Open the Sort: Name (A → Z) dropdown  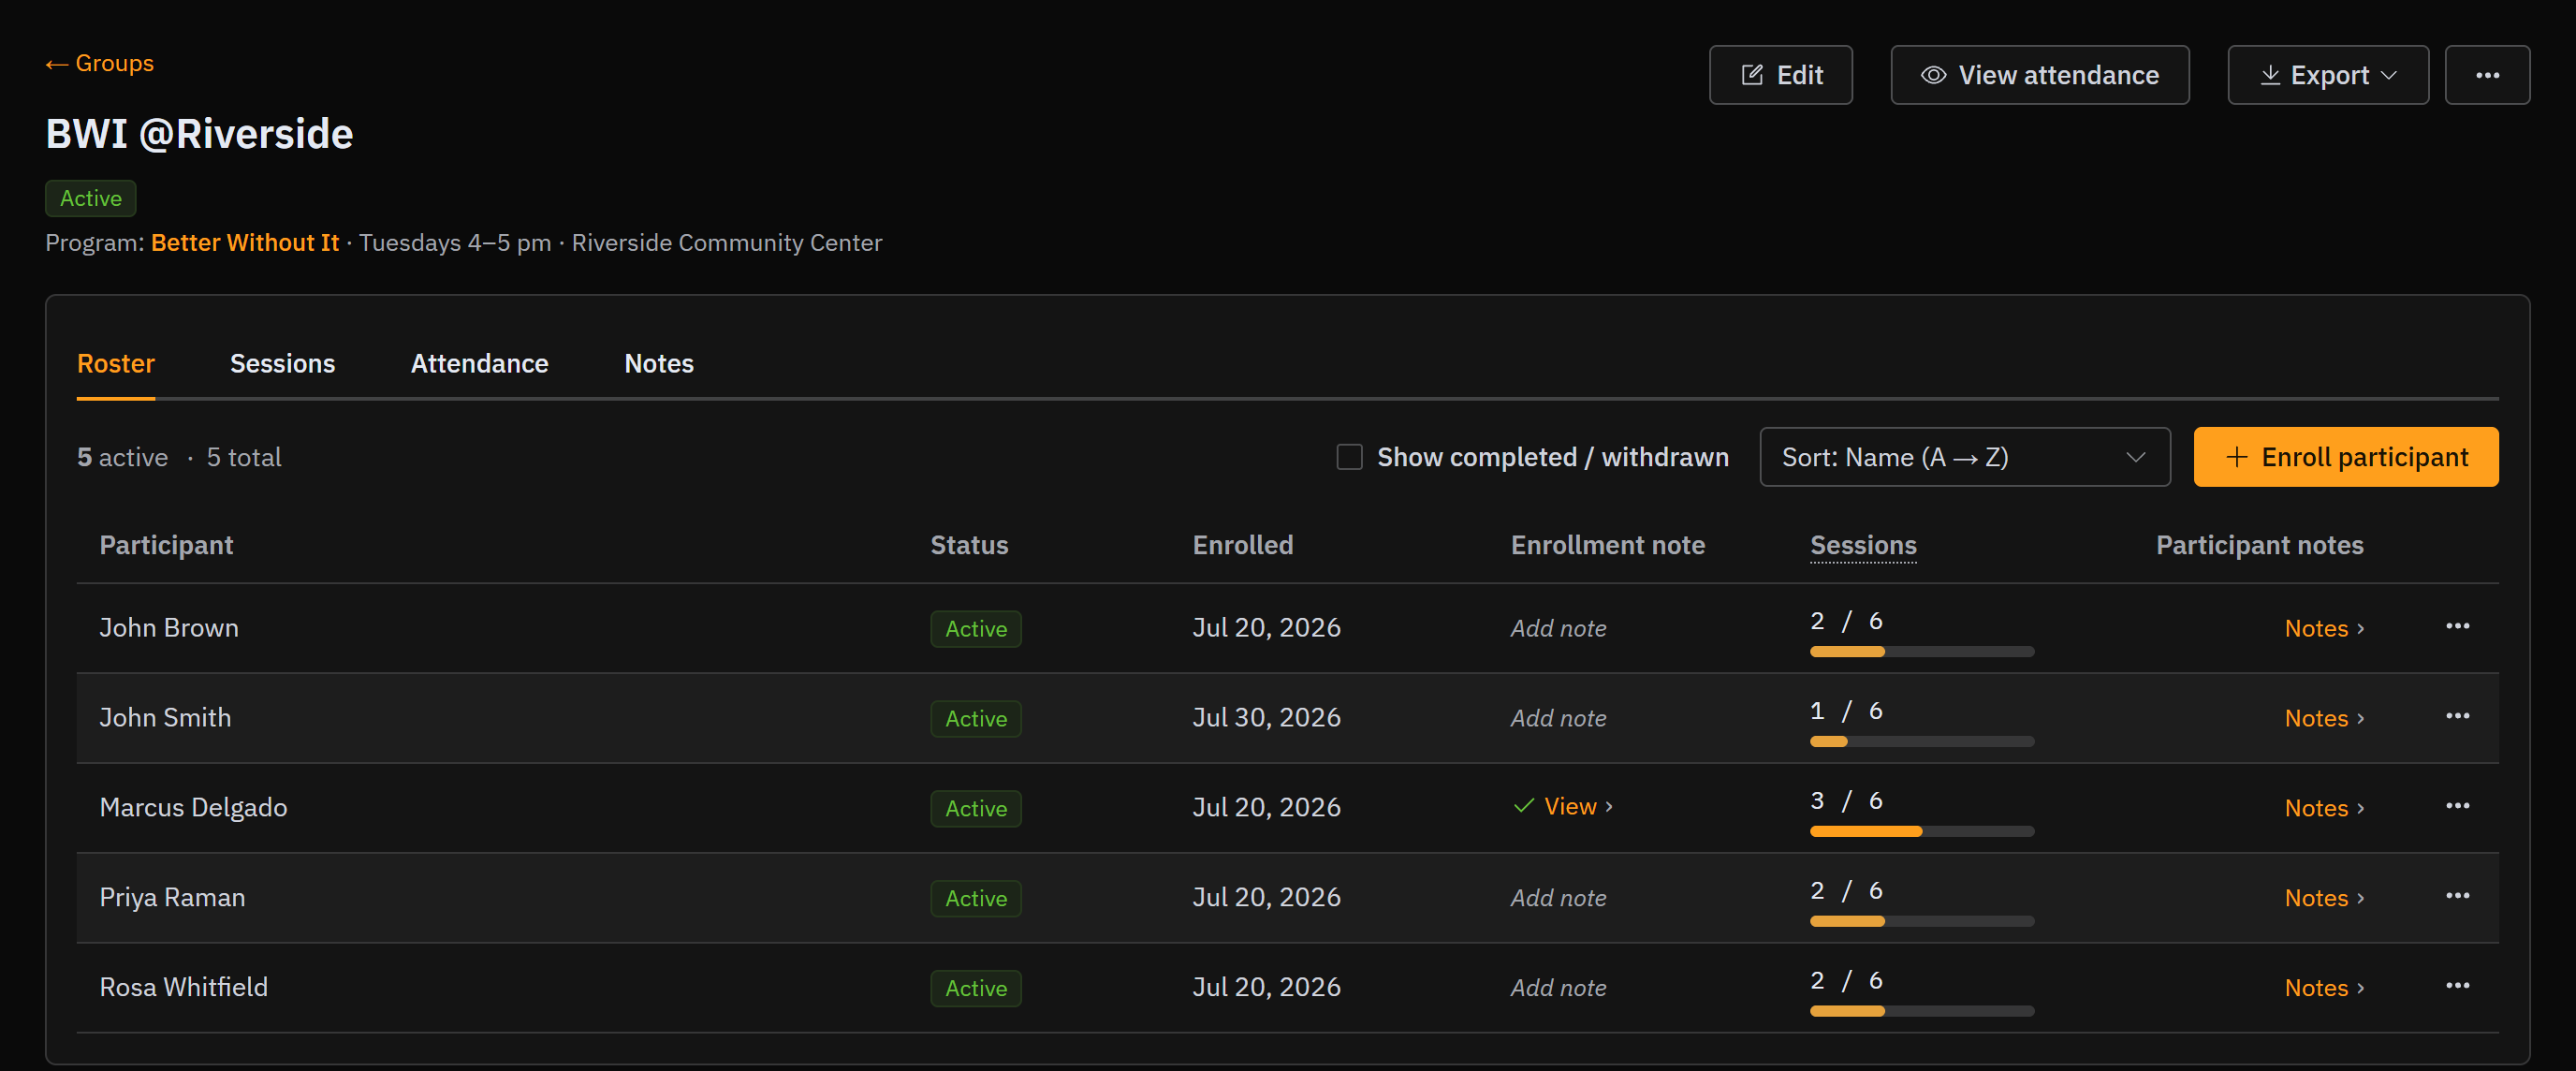click(1964, 457)
